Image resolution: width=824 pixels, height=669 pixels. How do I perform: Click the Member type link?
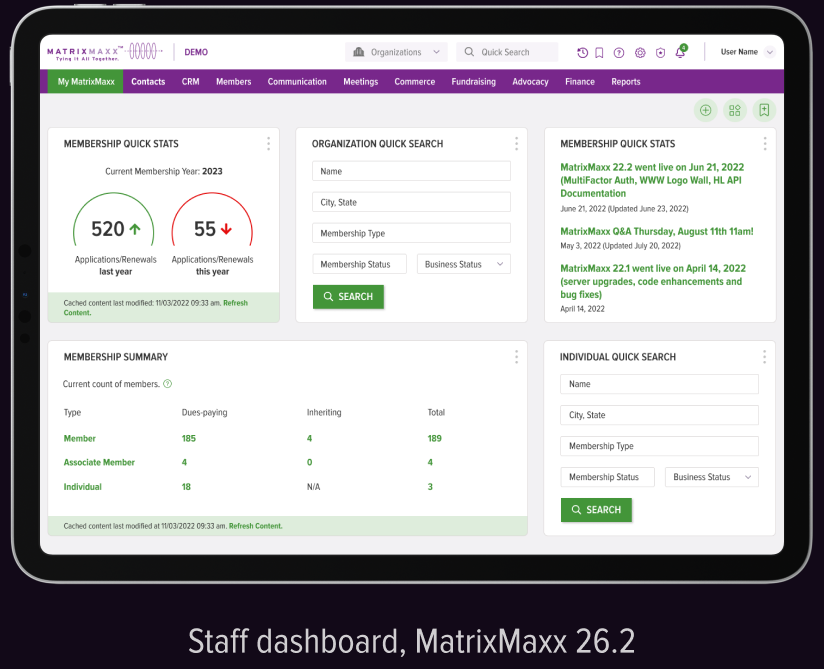tap(79, 438)
